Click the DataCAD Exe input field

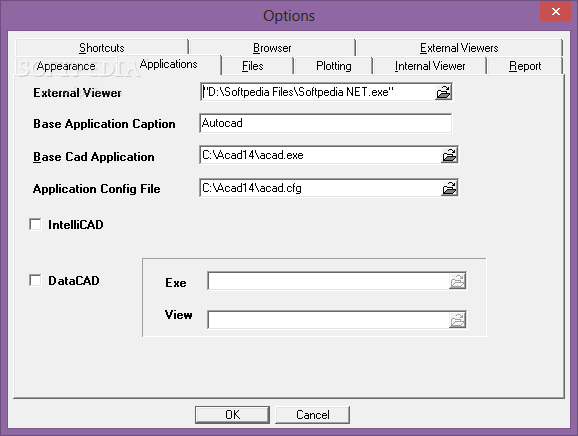click(328, 281)
